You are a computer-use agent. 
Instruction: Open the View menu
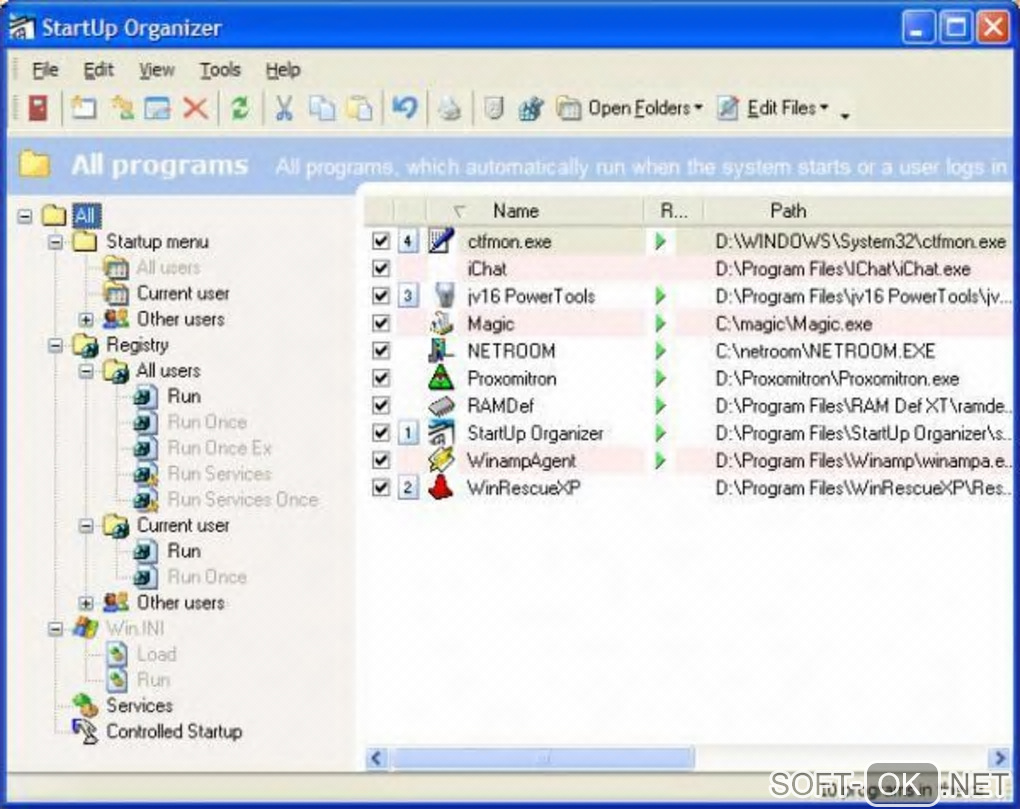tap(157, 70)
